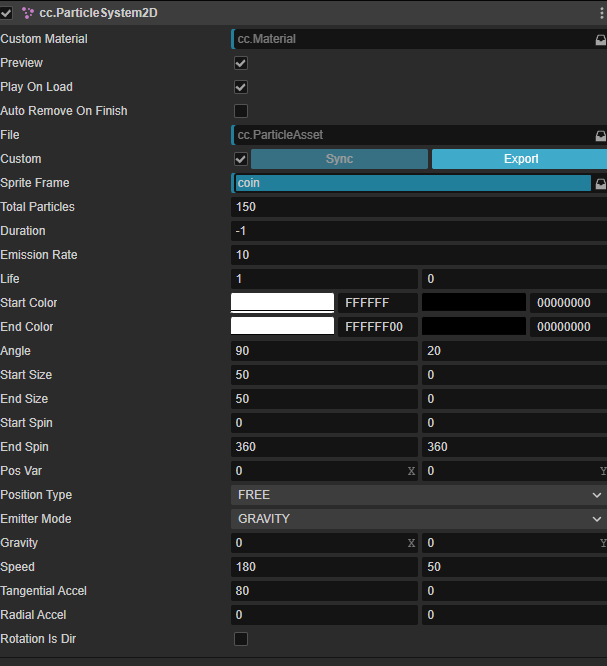The width and height of the screenshot is (607, 666).
Task: Uncheck the Preview checkbox
Action: [240, 63]
